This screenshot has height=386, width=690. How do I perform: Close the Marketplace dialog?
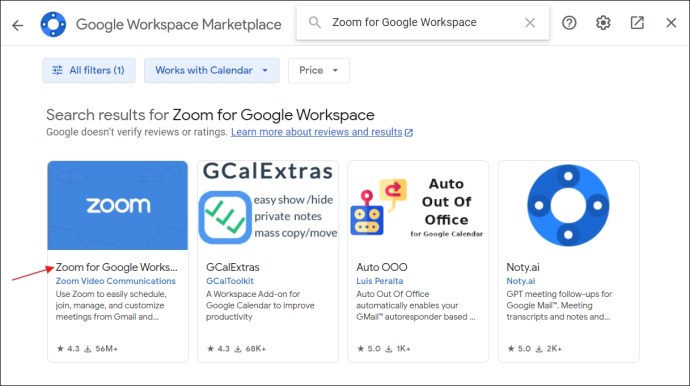click(671, 22)
